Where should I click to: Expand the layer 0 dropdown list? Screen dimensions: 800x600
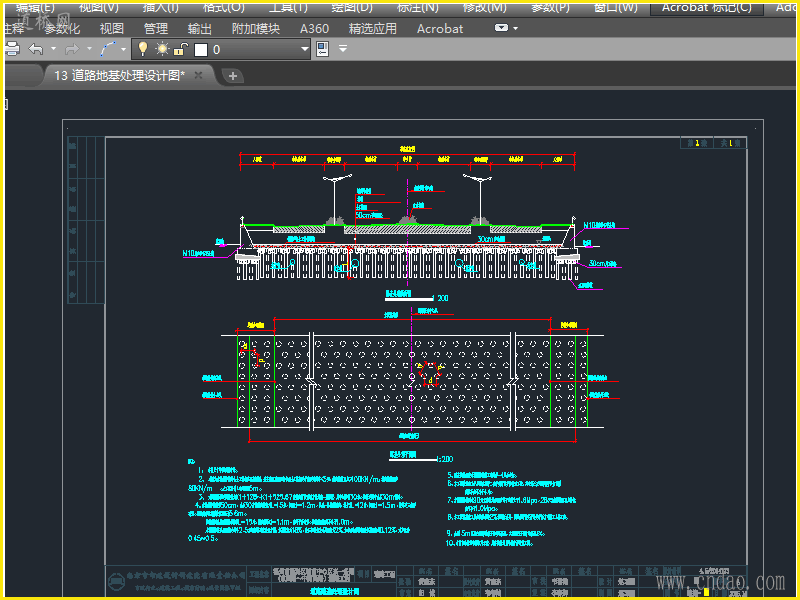[305, 49]
